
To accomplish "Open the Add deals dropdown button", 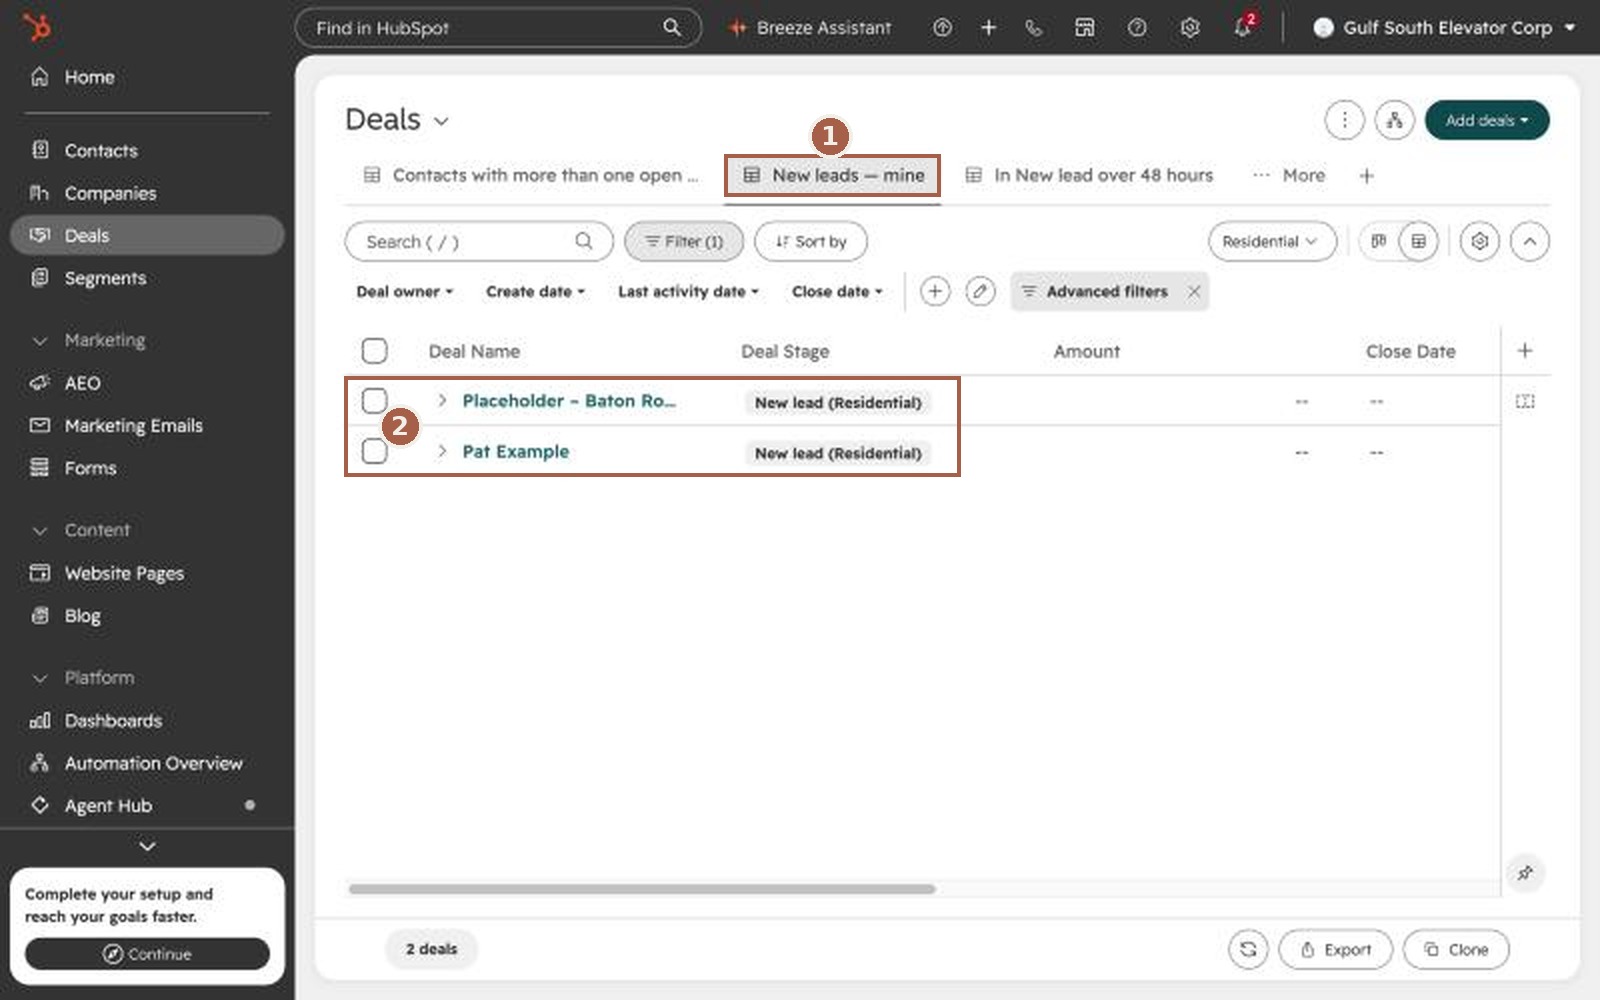I will click(x=1487, y=120).
